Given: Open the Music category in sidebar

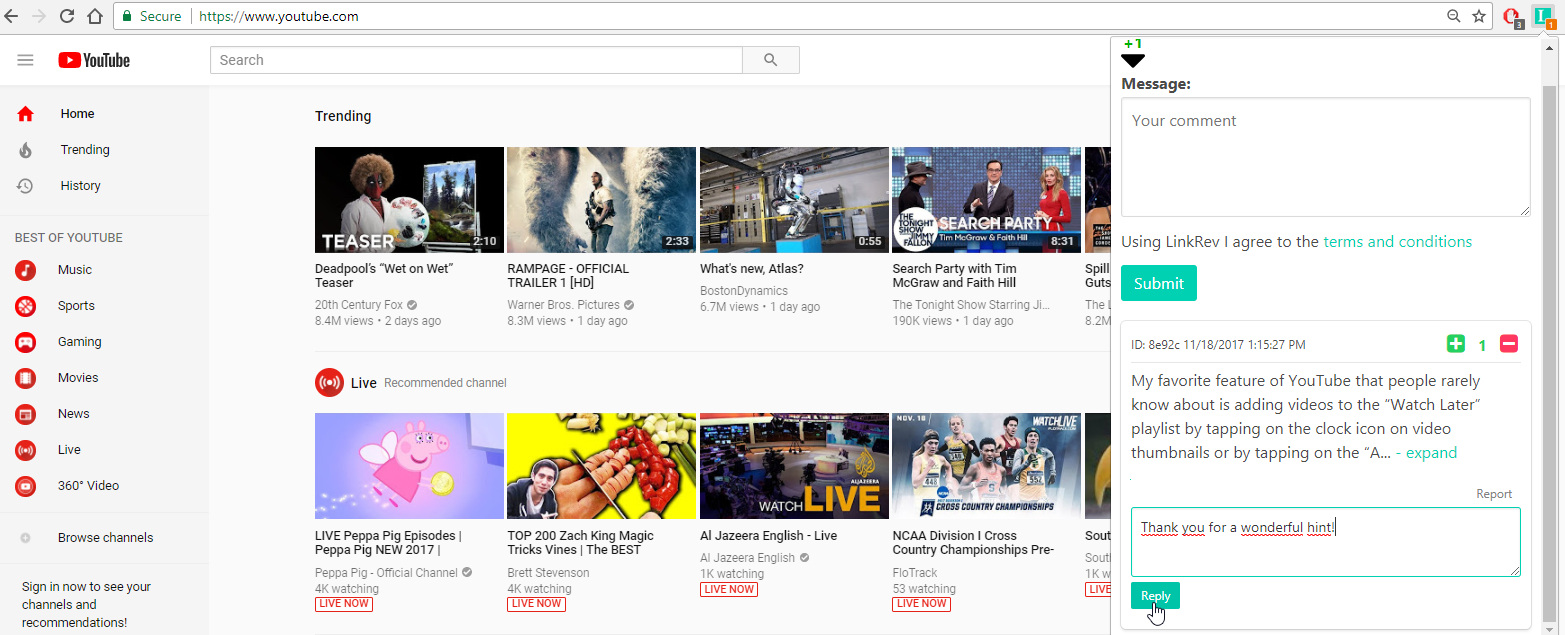Looking at the screenshot, I should click(74, 270).
